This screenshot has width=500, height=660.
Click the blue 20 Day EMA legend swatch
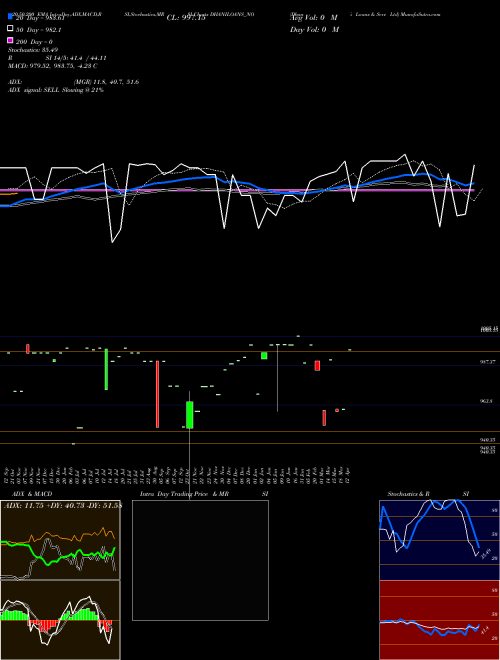click(x=10, y=17)
